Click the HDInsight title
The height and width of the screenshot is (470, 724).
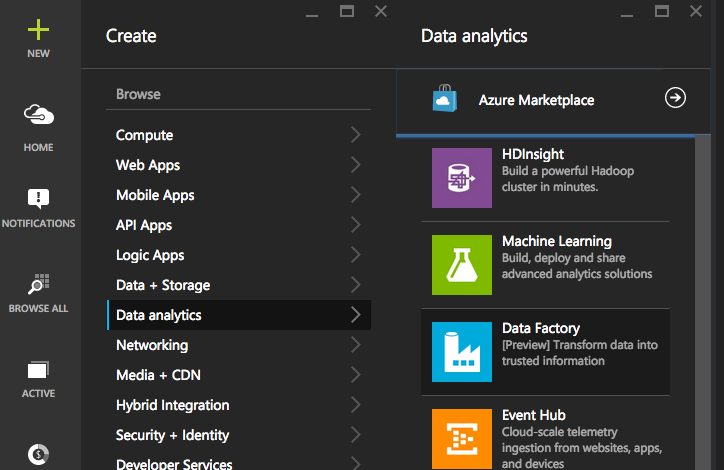(x=533, y=154)
